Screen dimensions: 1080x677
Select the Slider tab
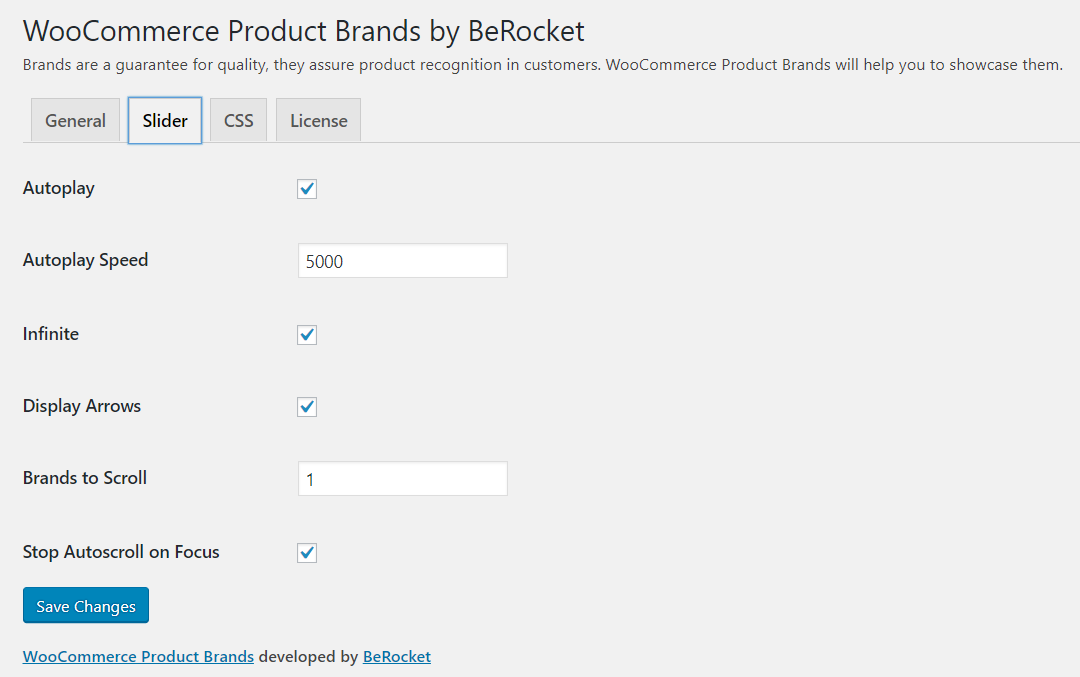[x=164, y=120]
